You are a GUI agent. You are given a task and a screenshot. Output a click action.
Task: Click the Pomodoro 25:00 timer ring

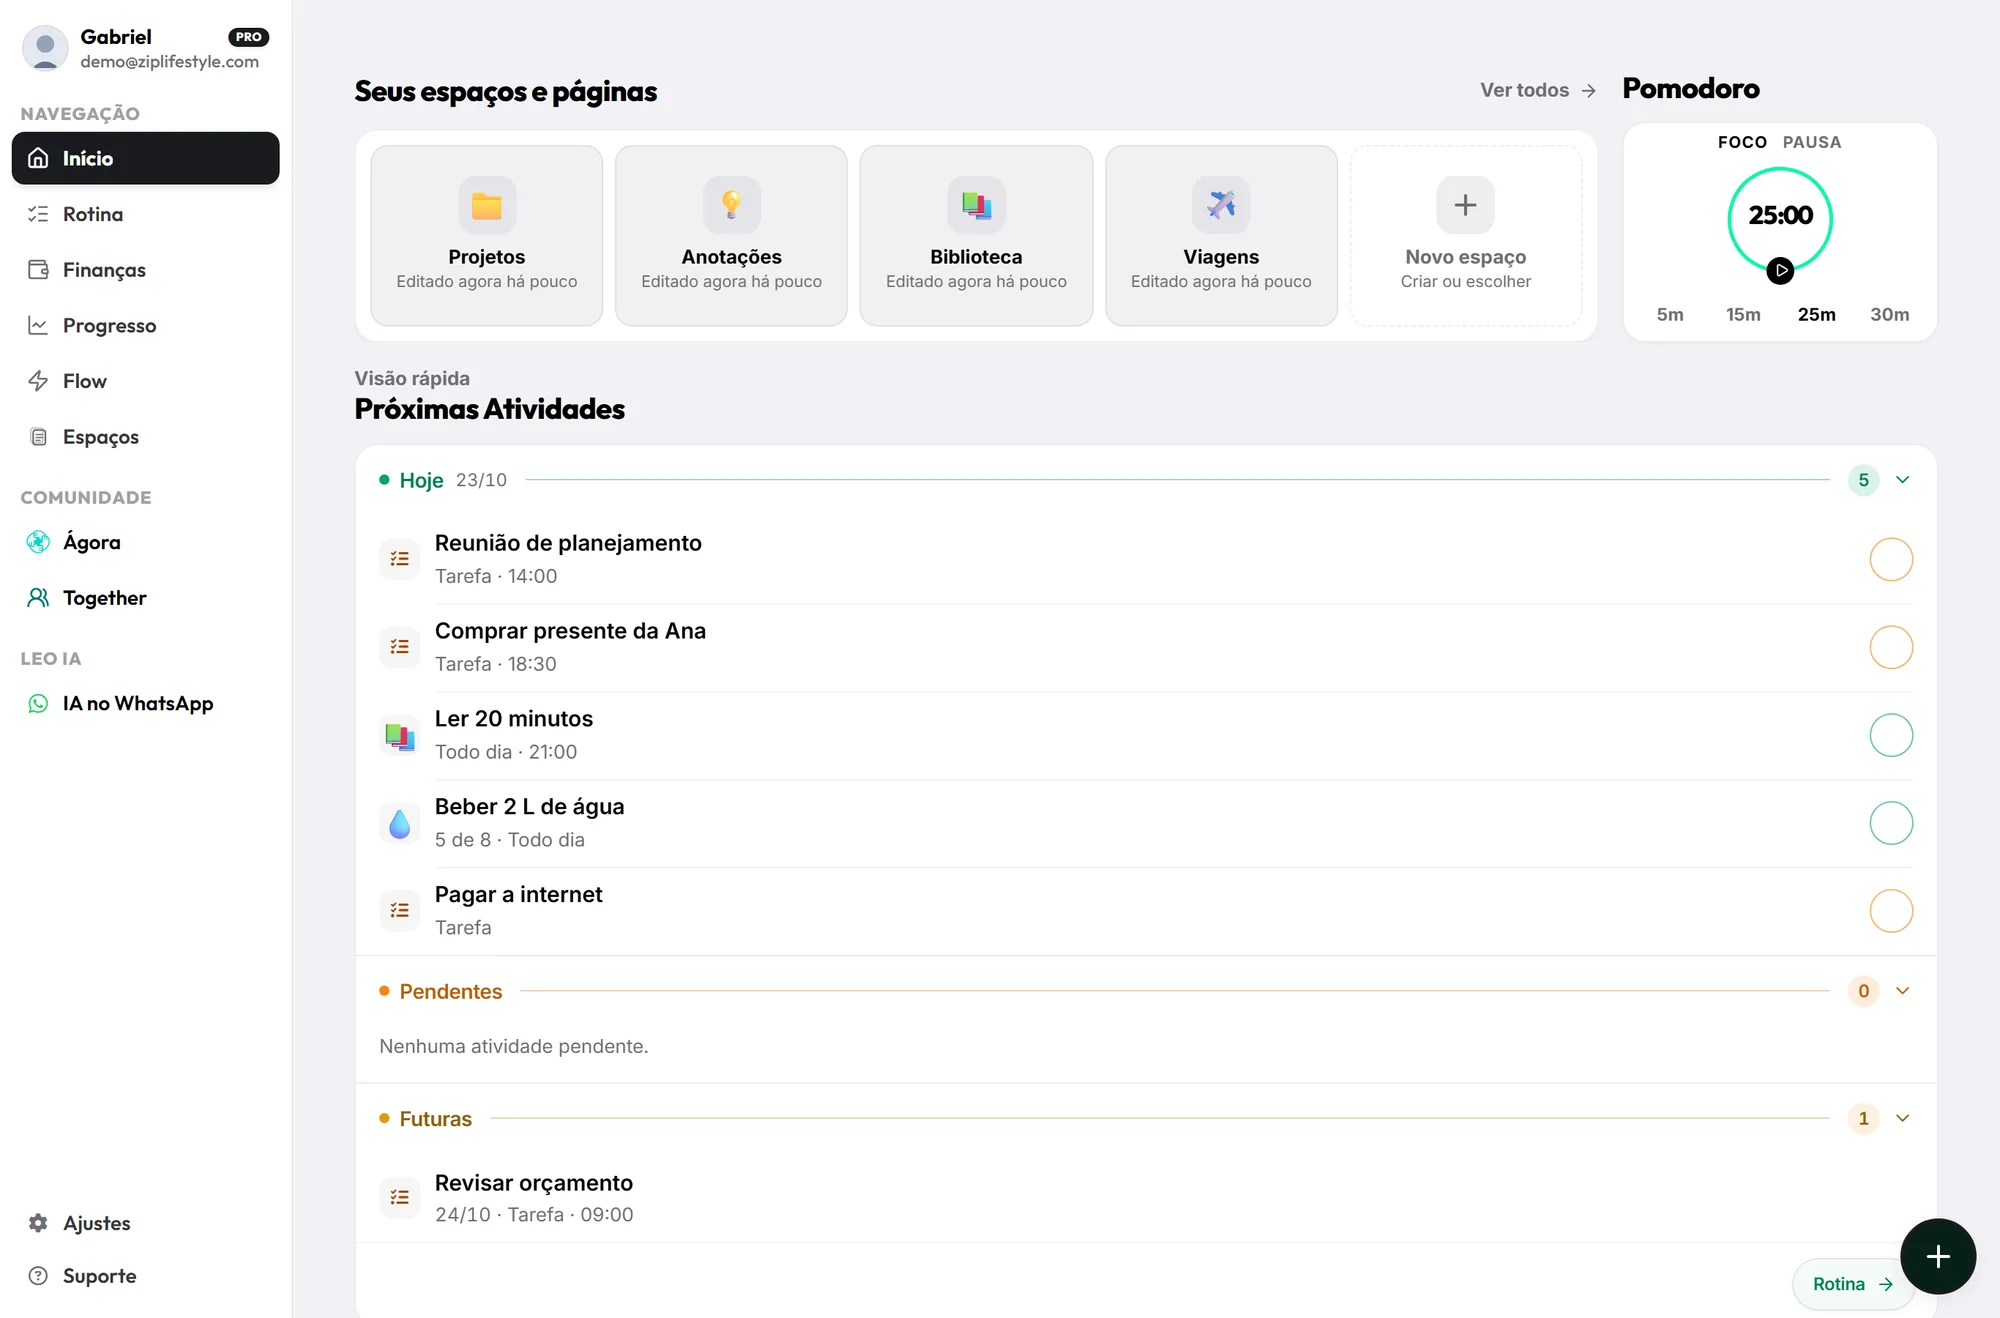tap(1780, 218)
